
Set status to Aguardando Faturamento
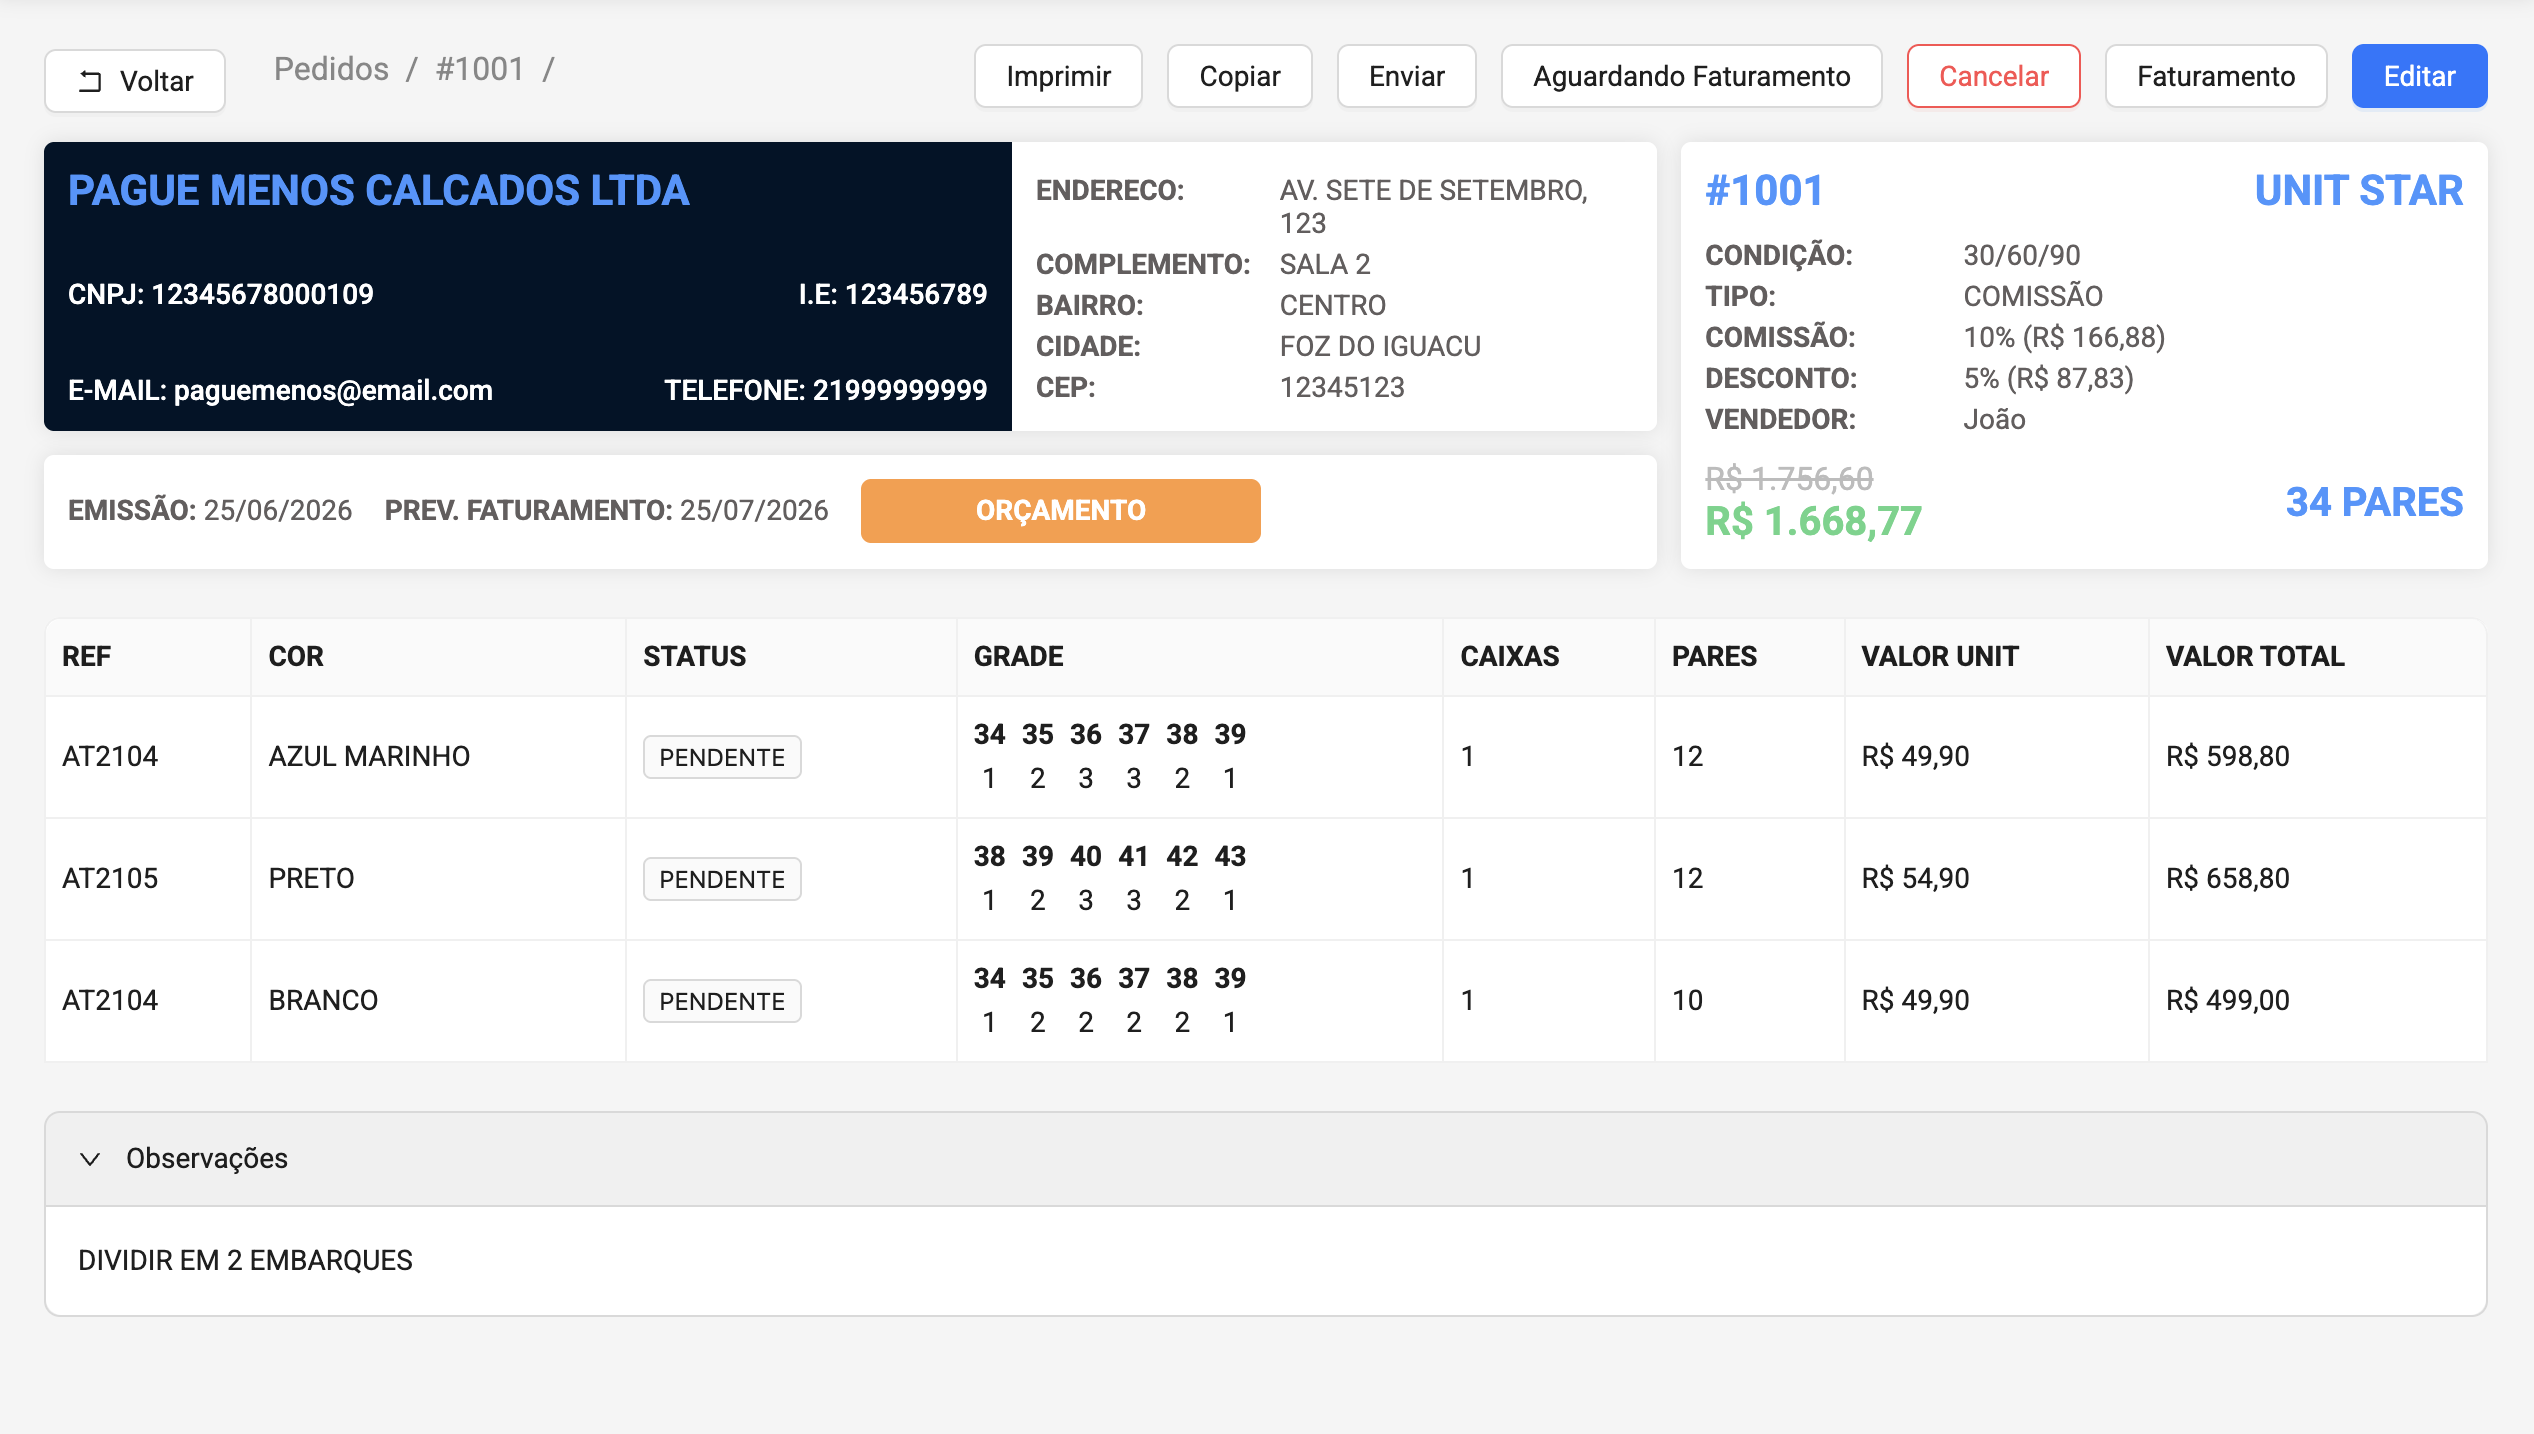1691,76
